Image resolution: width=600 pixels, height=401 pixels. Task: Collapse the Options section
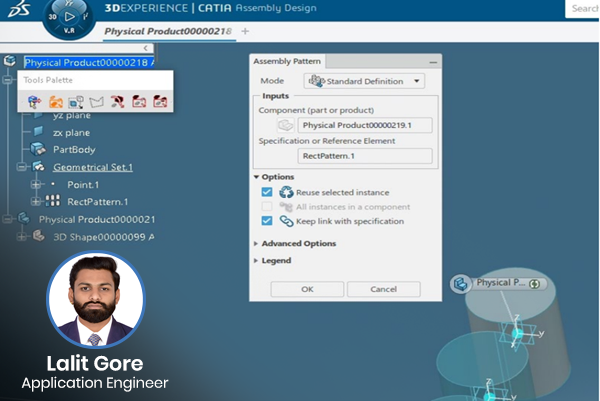(x=256, y=177)
